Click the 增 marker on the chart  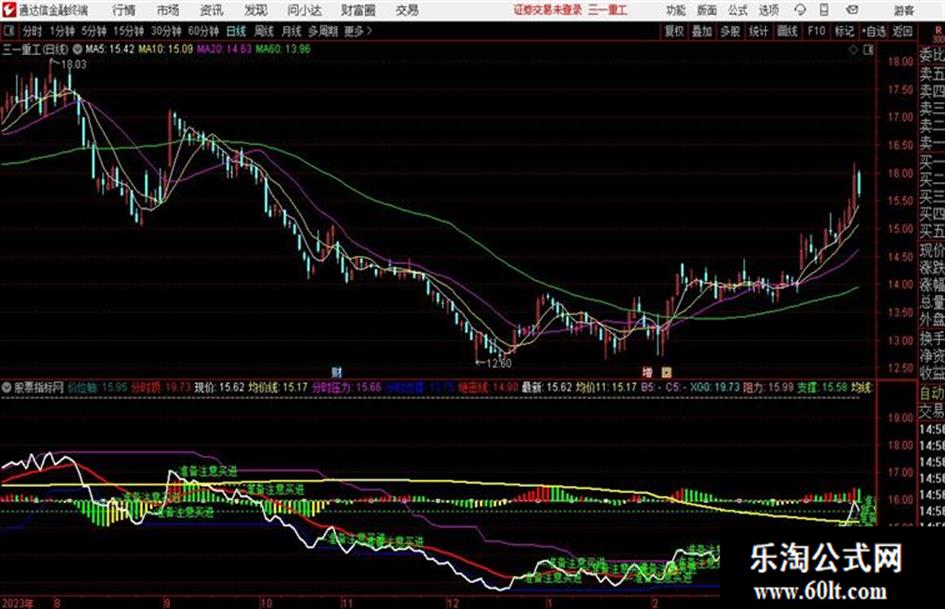(647, 372)
